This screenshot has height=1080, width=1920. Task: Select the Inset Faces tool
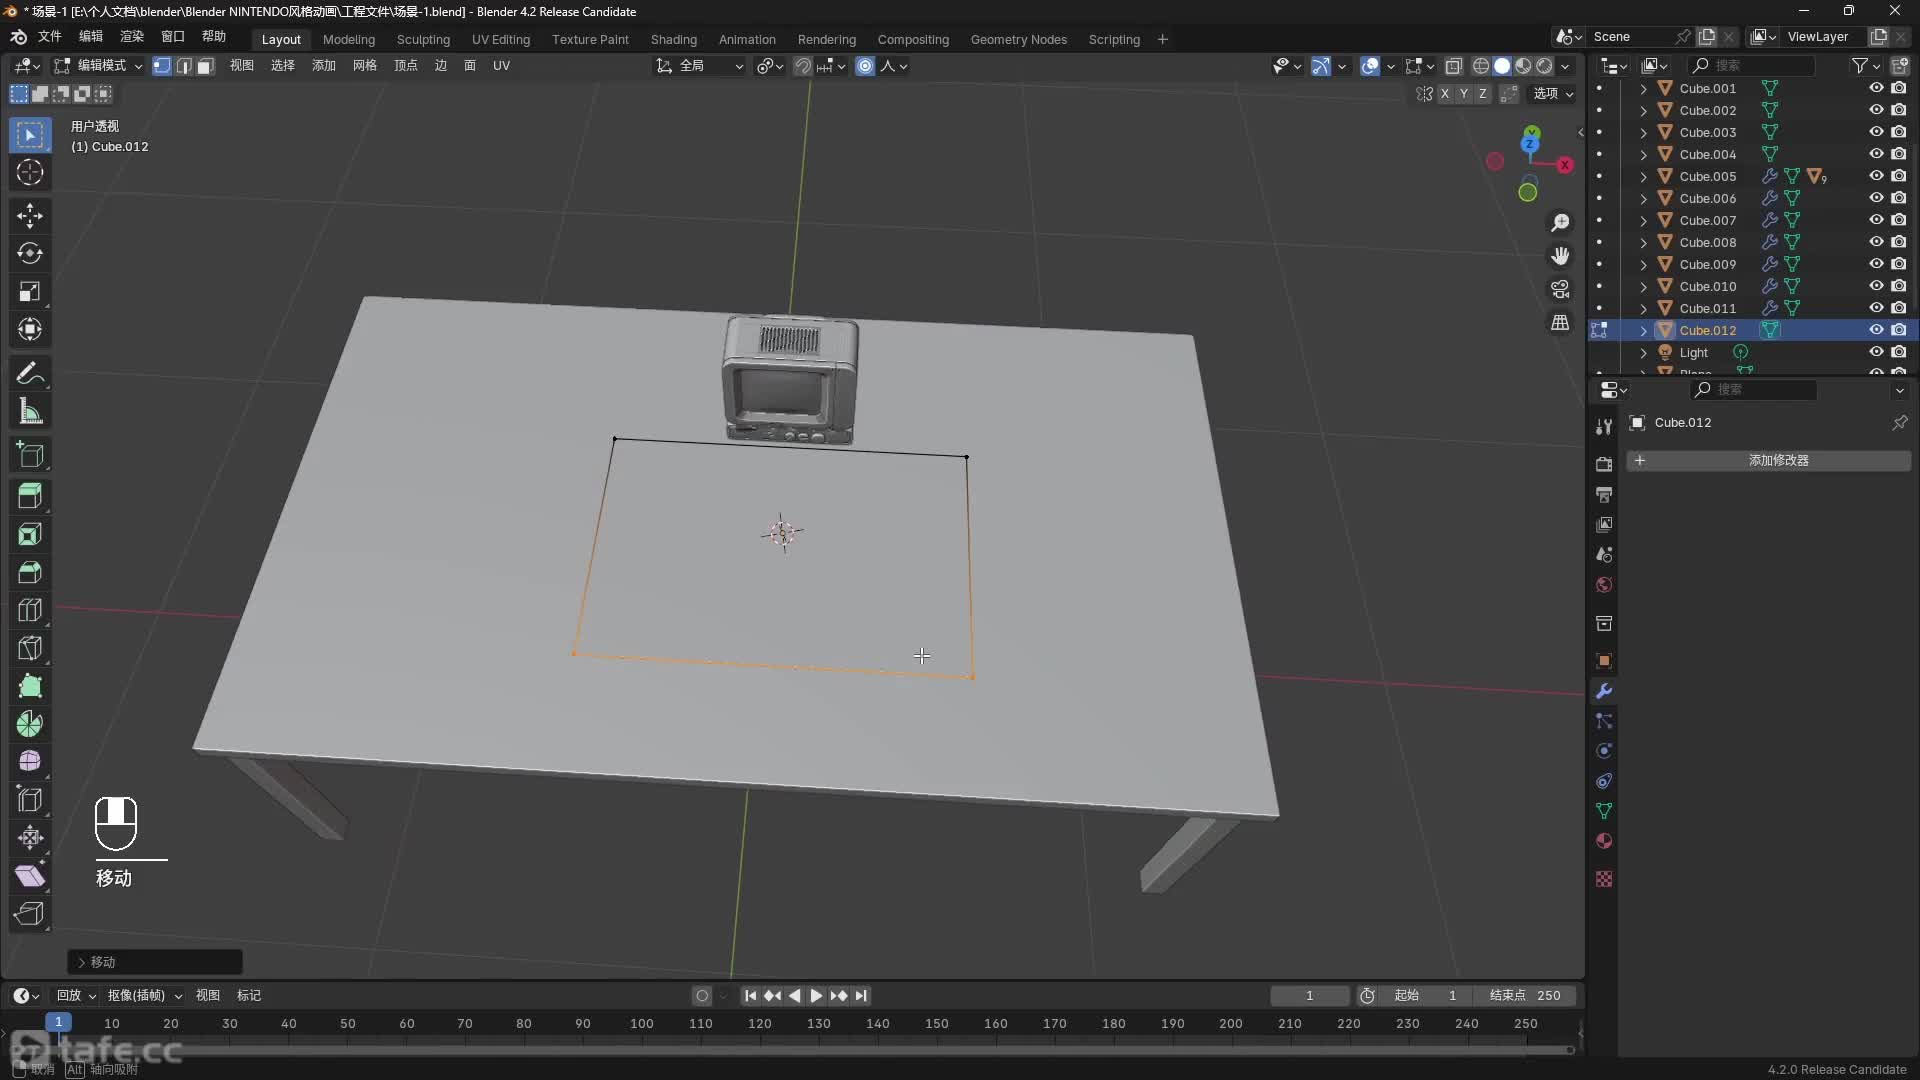tap(30, 535)
